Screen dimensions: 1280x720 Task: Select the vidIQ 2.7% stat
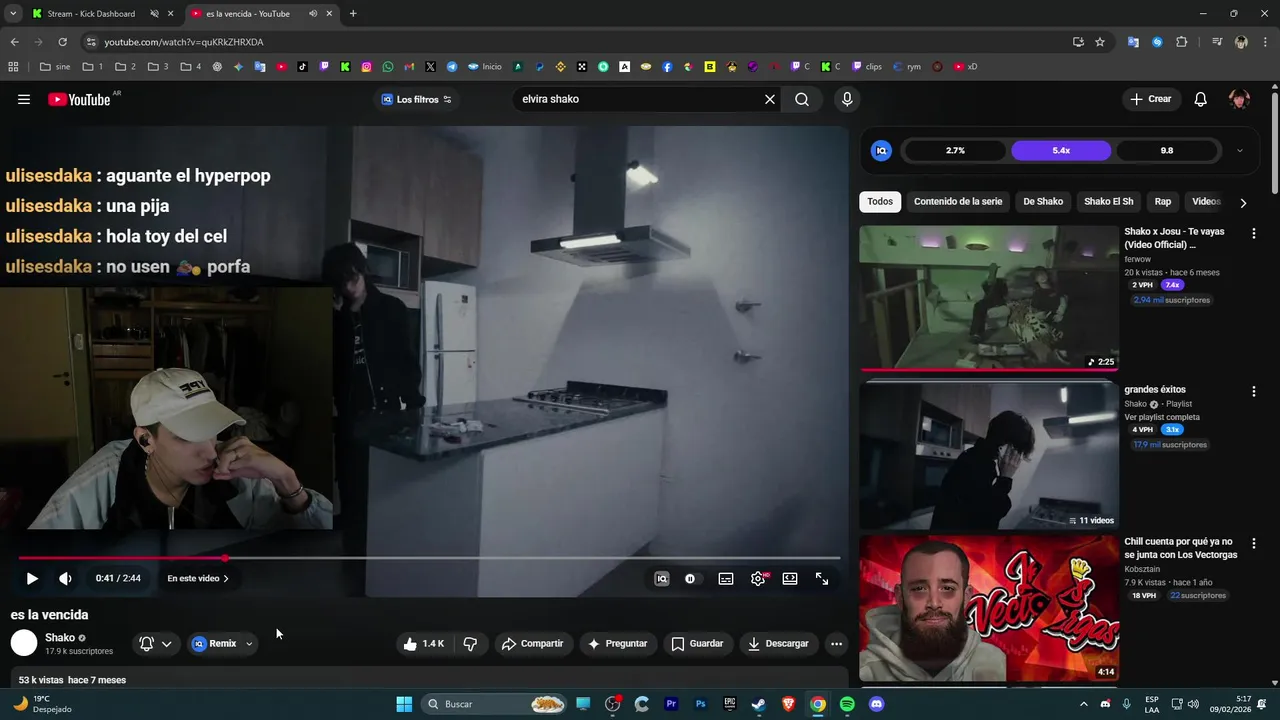coord(955,151)
